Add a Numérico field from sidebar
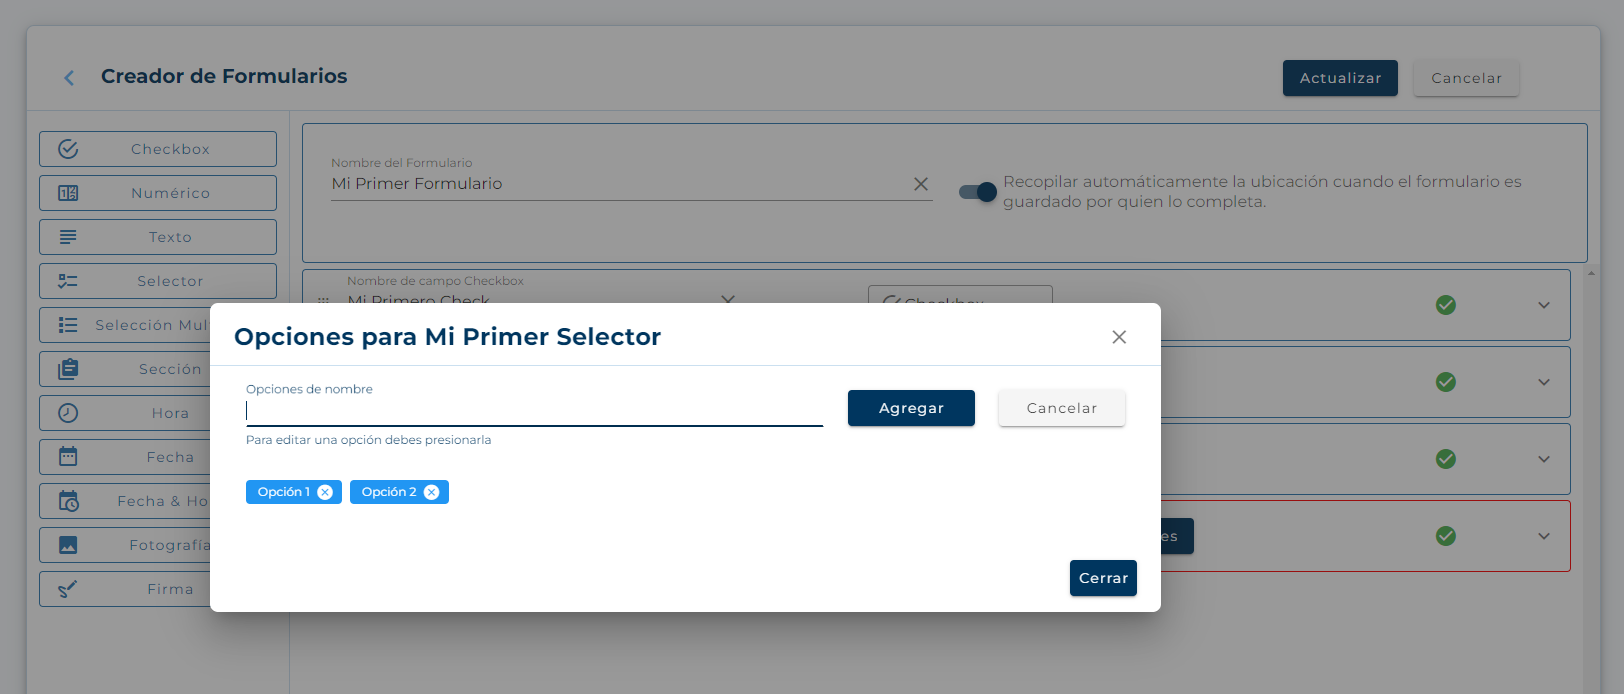The image size is (1624, 694). pos(158,193)
